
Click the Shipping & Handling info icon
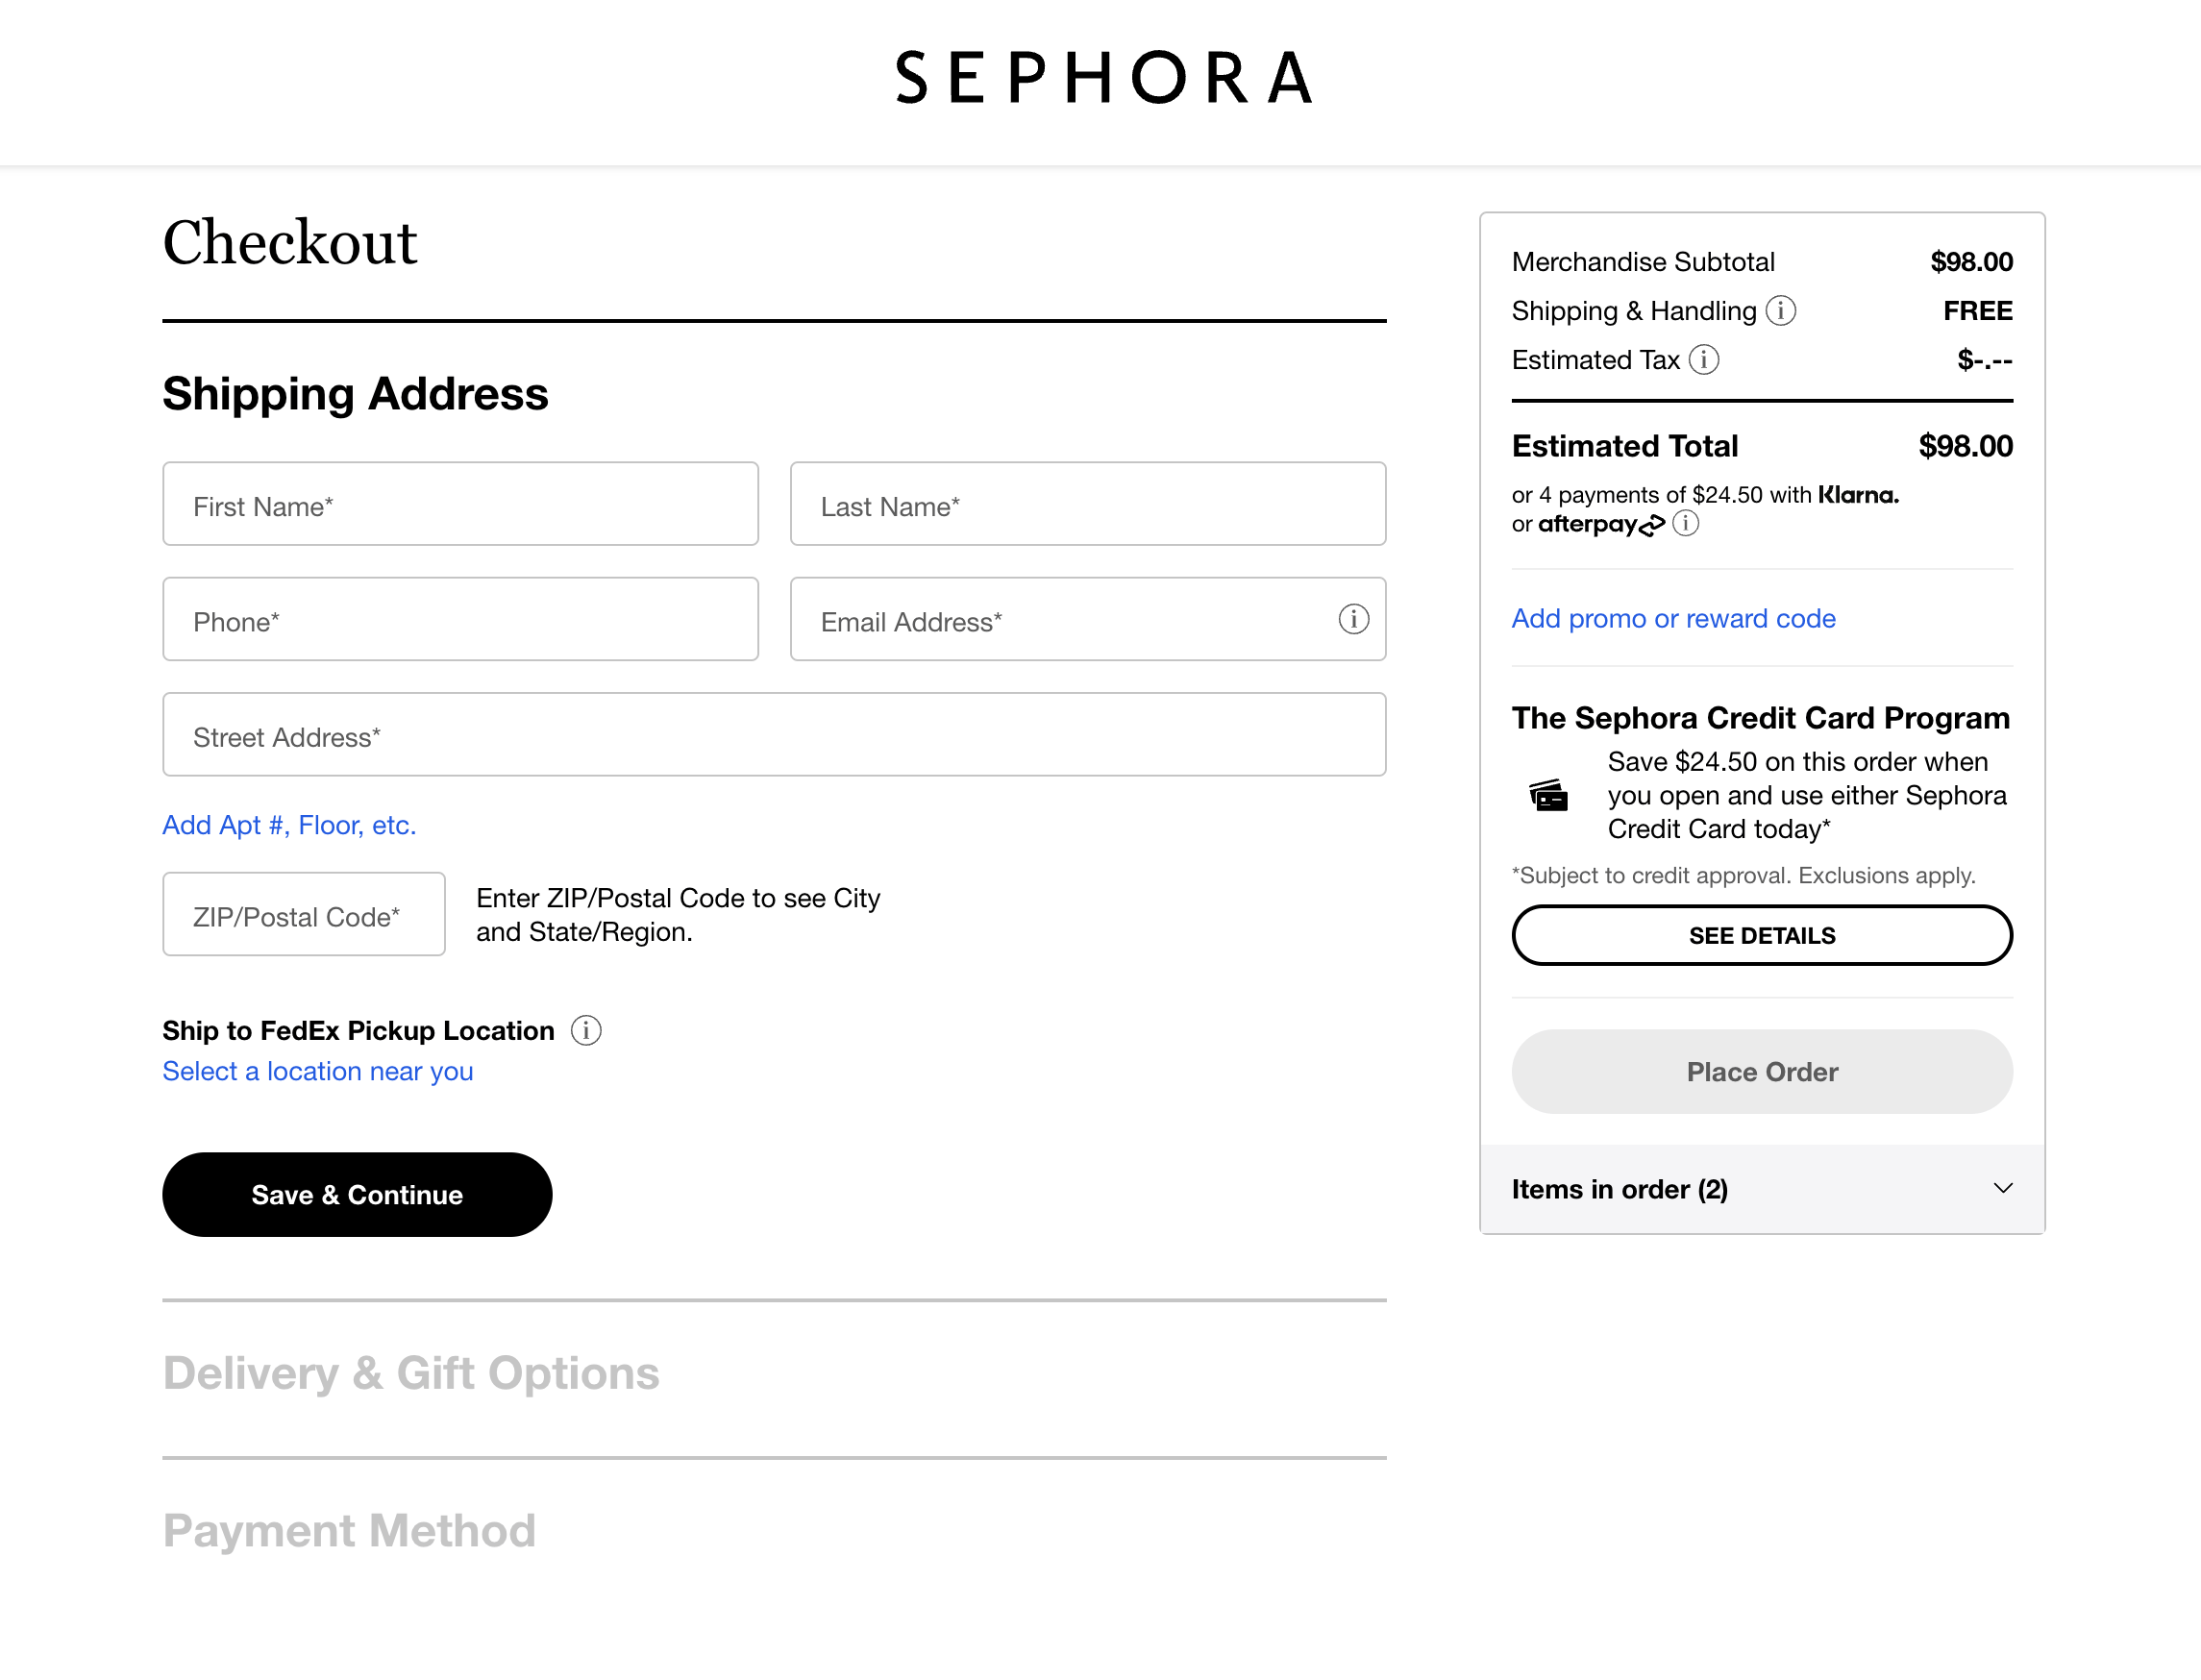pyautogui.click(x=1781, y=311)
